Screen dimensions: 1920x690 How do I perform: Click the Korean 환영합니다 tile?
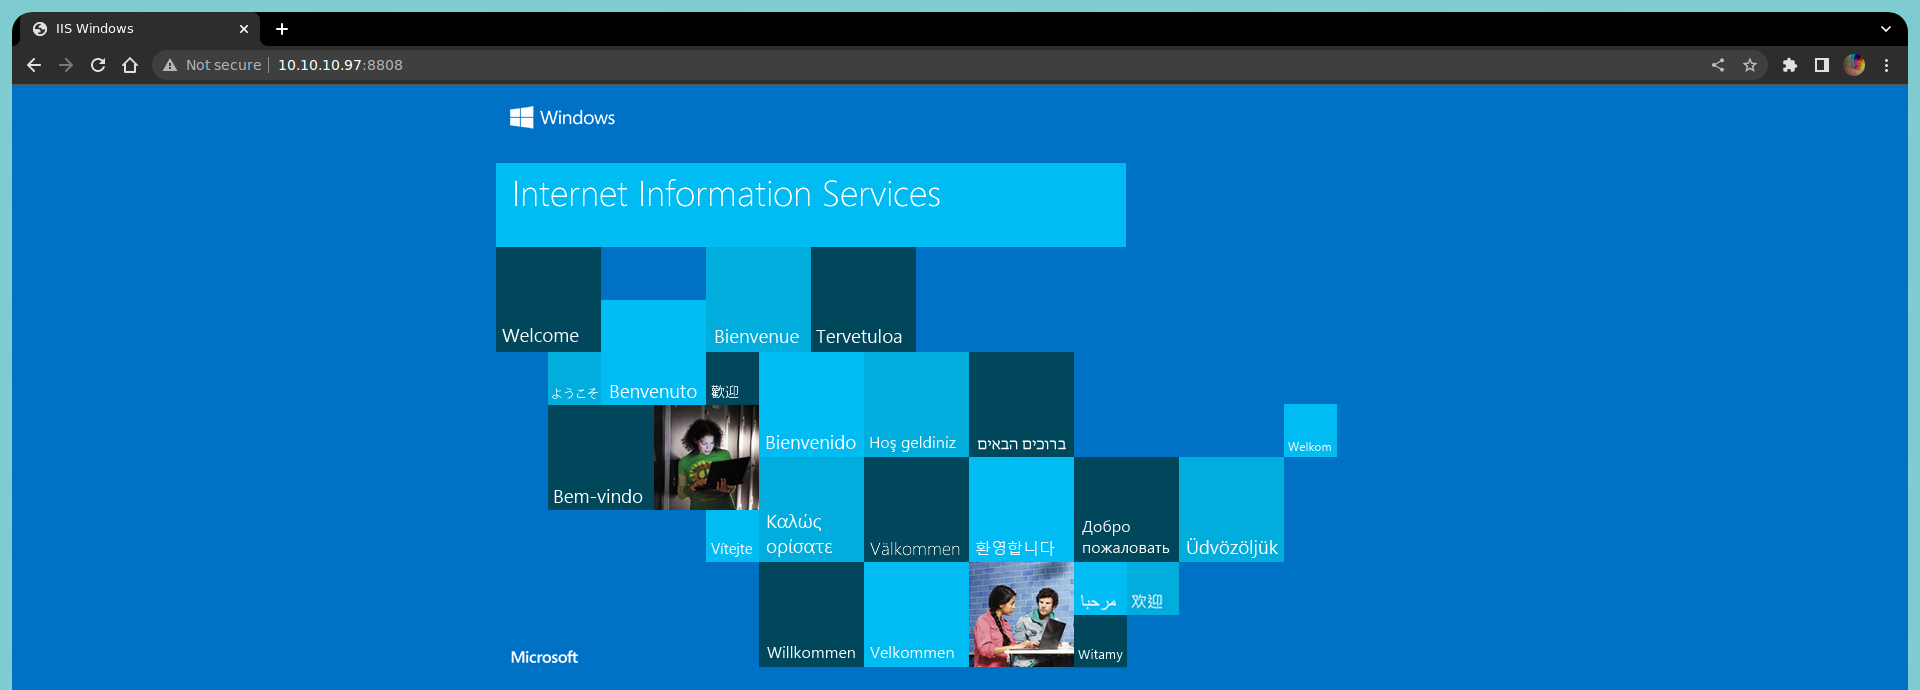pos(1021,509)
